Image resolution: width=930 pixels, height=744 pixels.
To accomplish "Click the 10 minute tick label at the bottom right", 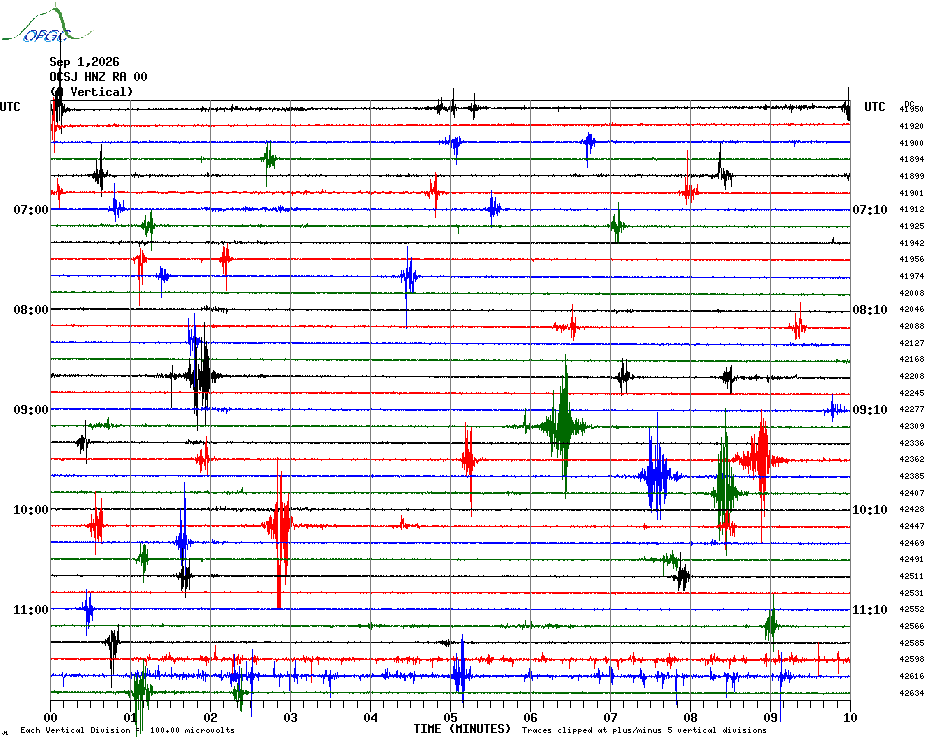I will 850,717.
